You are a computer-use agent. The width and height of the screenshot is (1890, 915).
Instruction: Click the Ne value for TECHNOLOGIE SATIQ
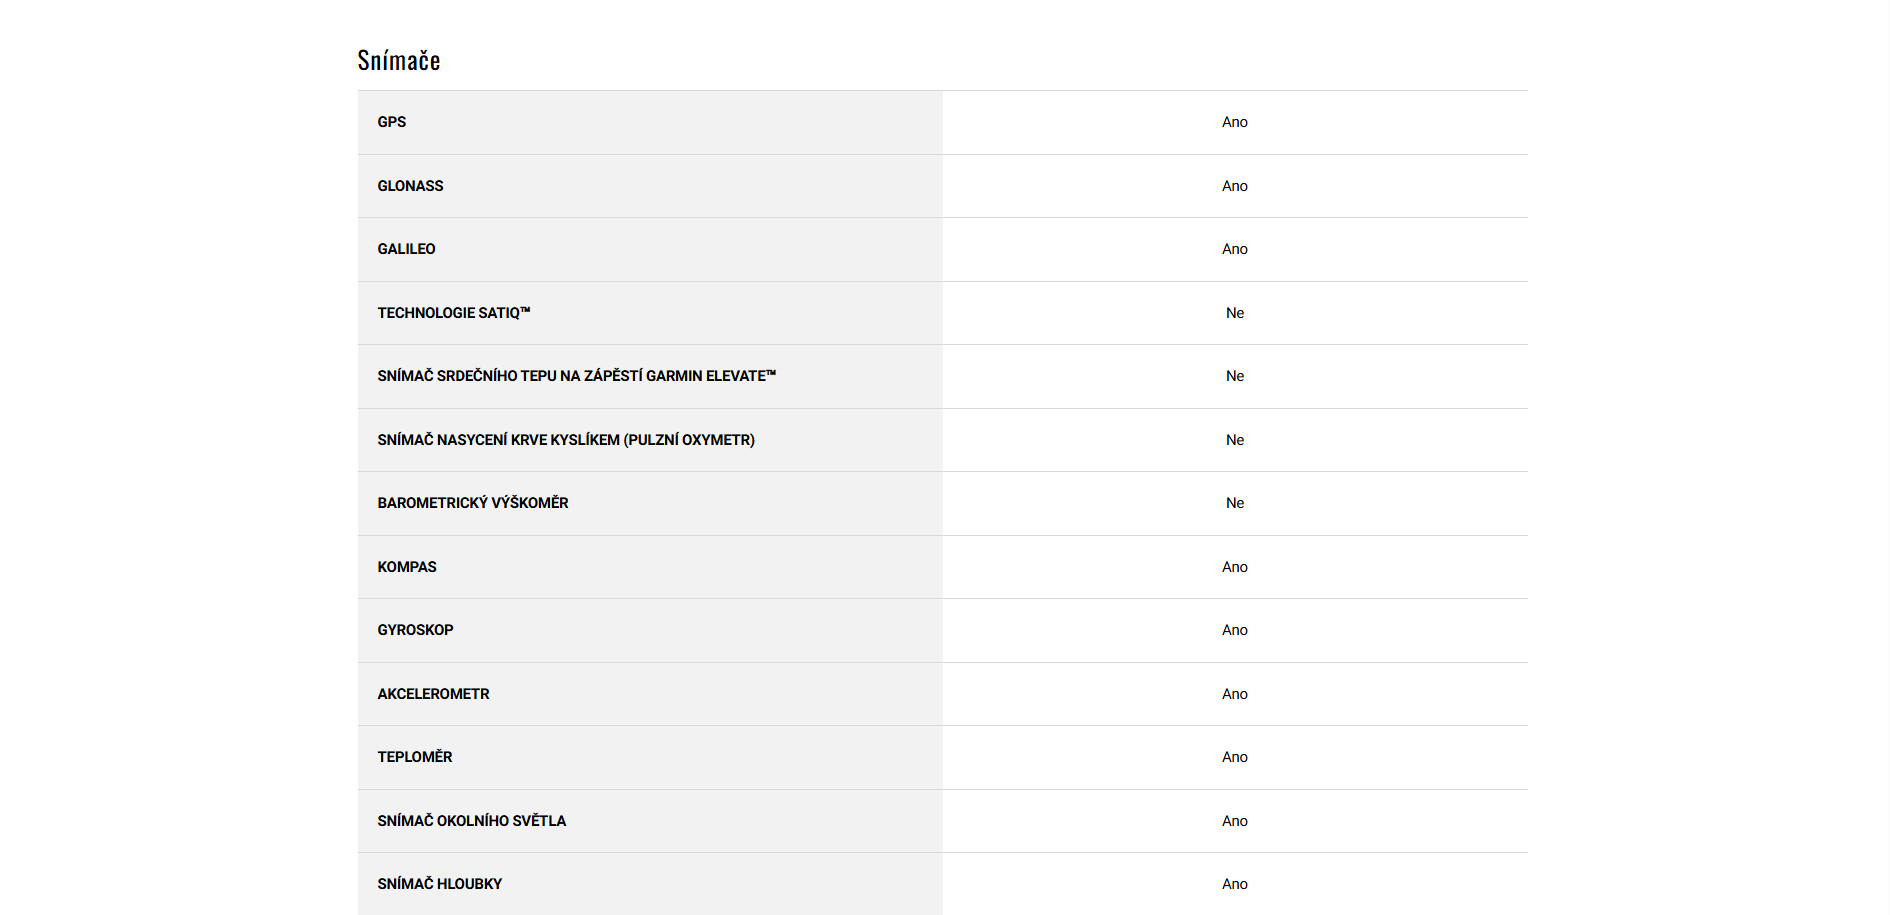1235,313
